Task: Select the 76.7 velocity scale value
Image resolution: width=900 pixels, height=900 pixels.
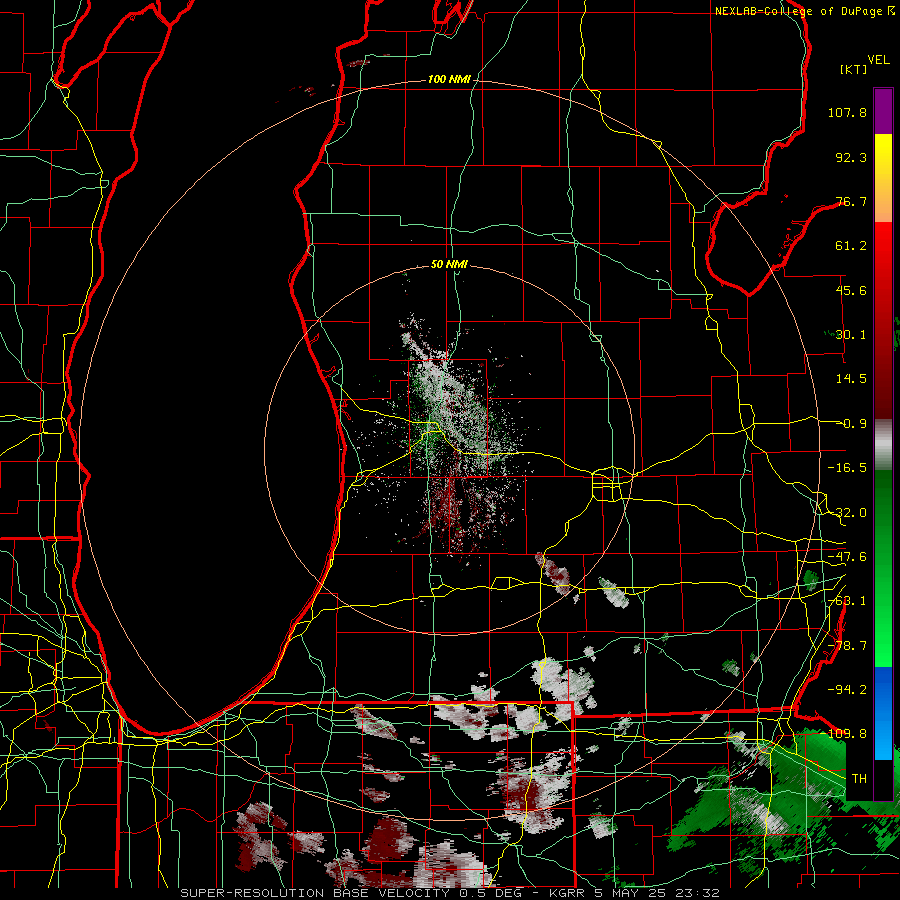Action: 851,201
